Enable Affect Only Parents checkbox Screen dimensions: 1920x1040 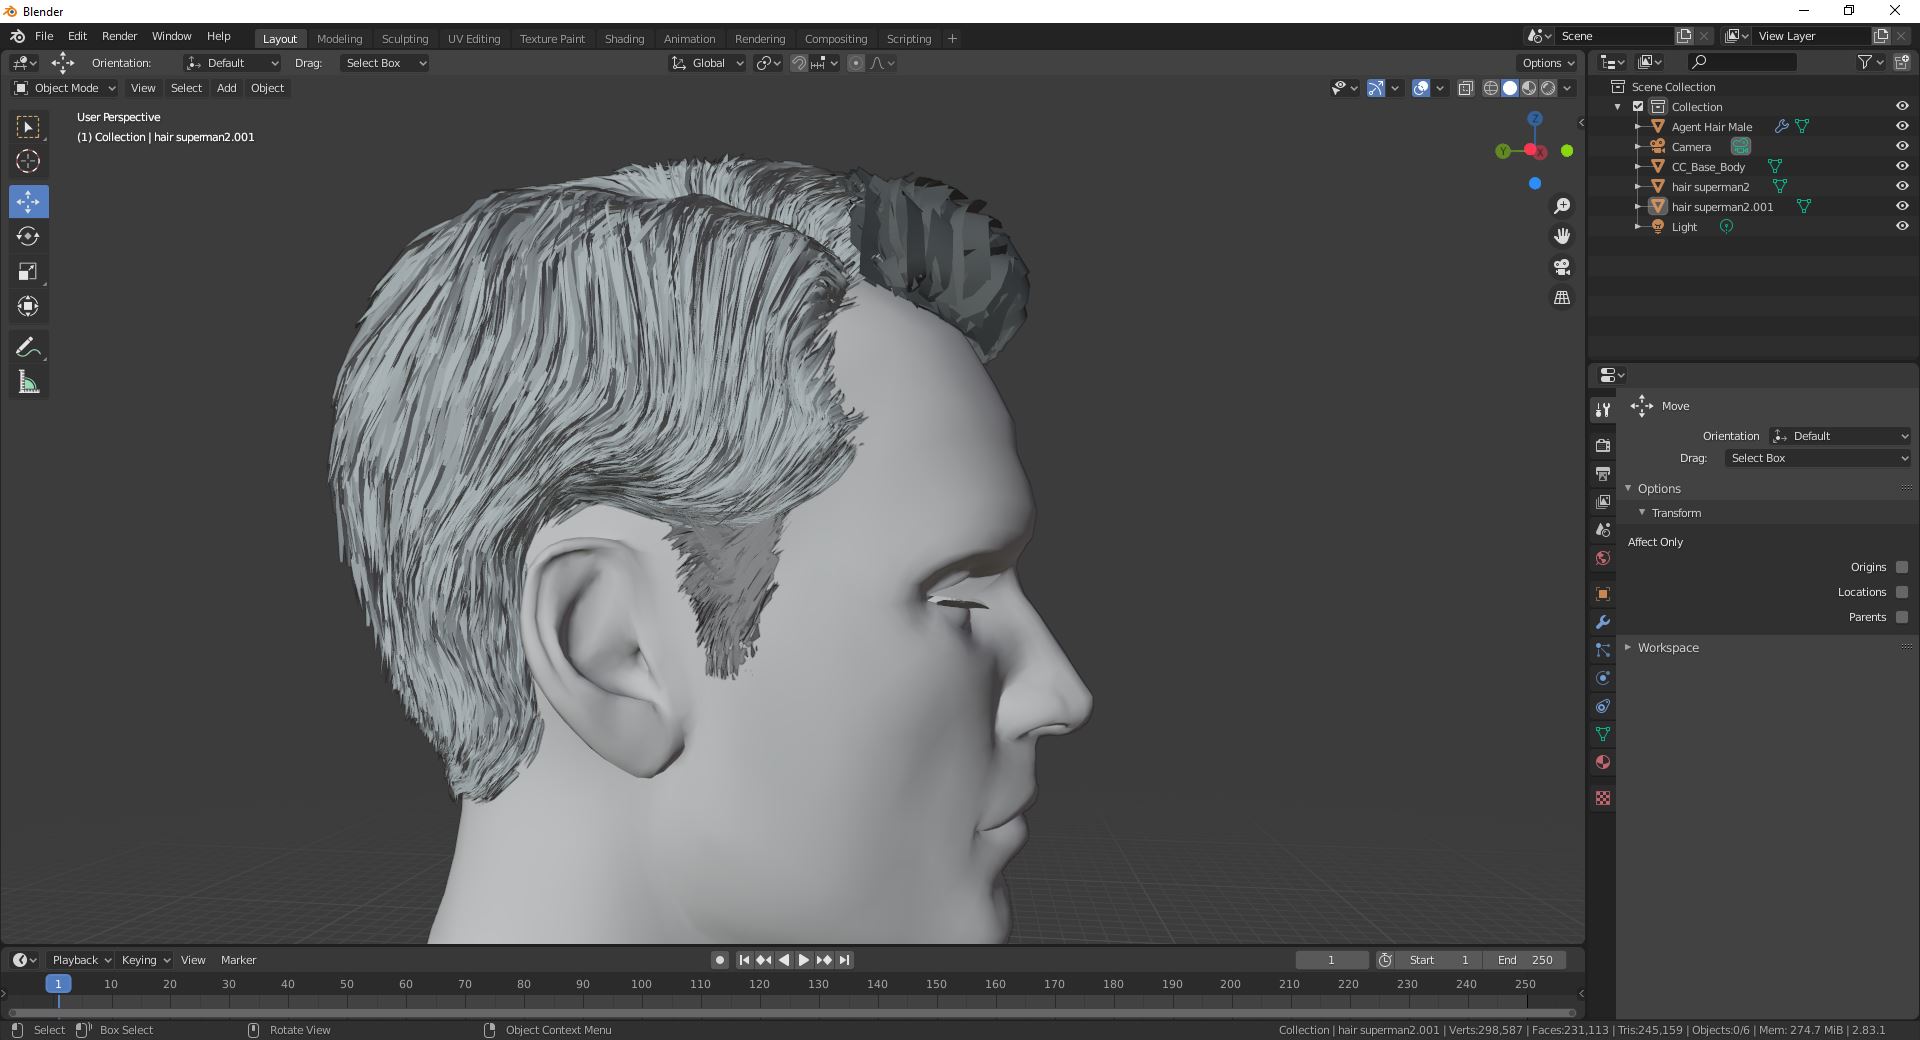click(x=1902, y=617)
